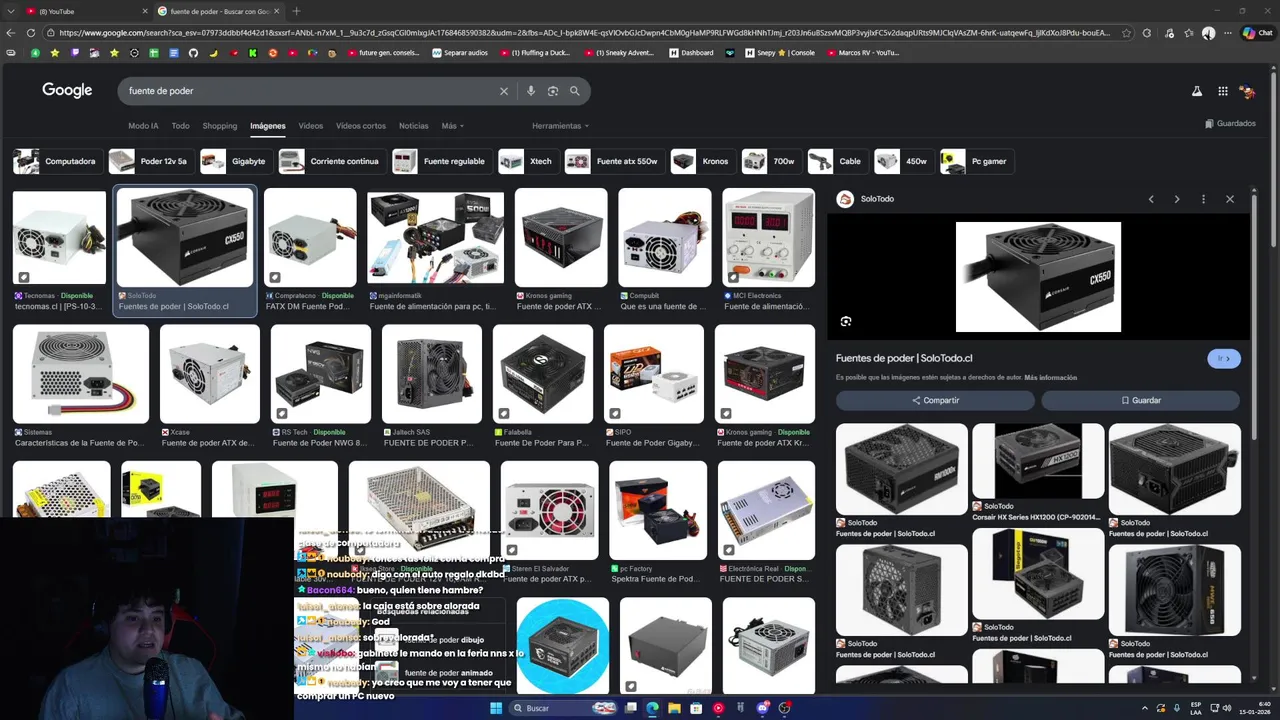This screenshot has height=720, width=1280.
Task: Click the Lens icon on the previewed image
Action: click(846, 321)
